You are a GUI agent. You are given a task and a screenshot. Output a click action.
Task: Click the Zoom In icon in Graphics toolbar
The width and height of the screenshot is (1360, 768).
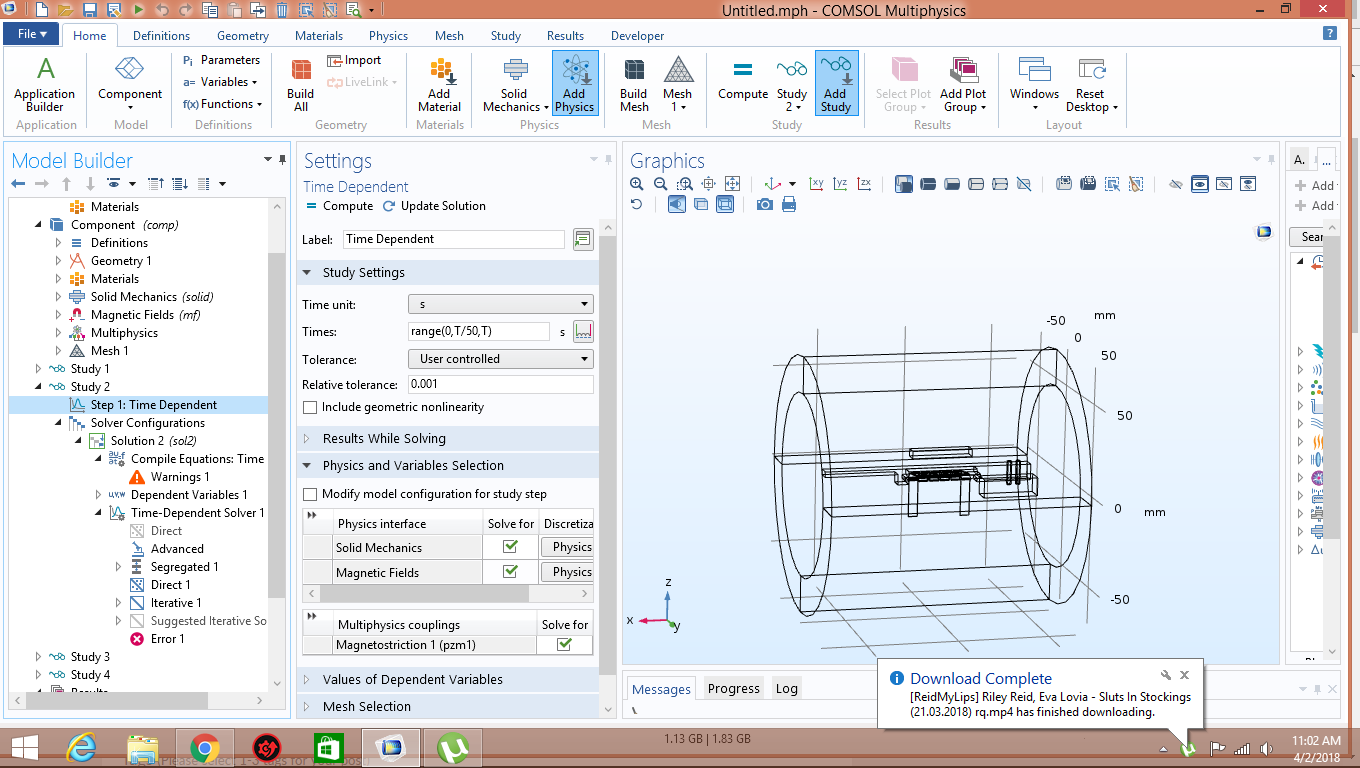pos(637,184)
